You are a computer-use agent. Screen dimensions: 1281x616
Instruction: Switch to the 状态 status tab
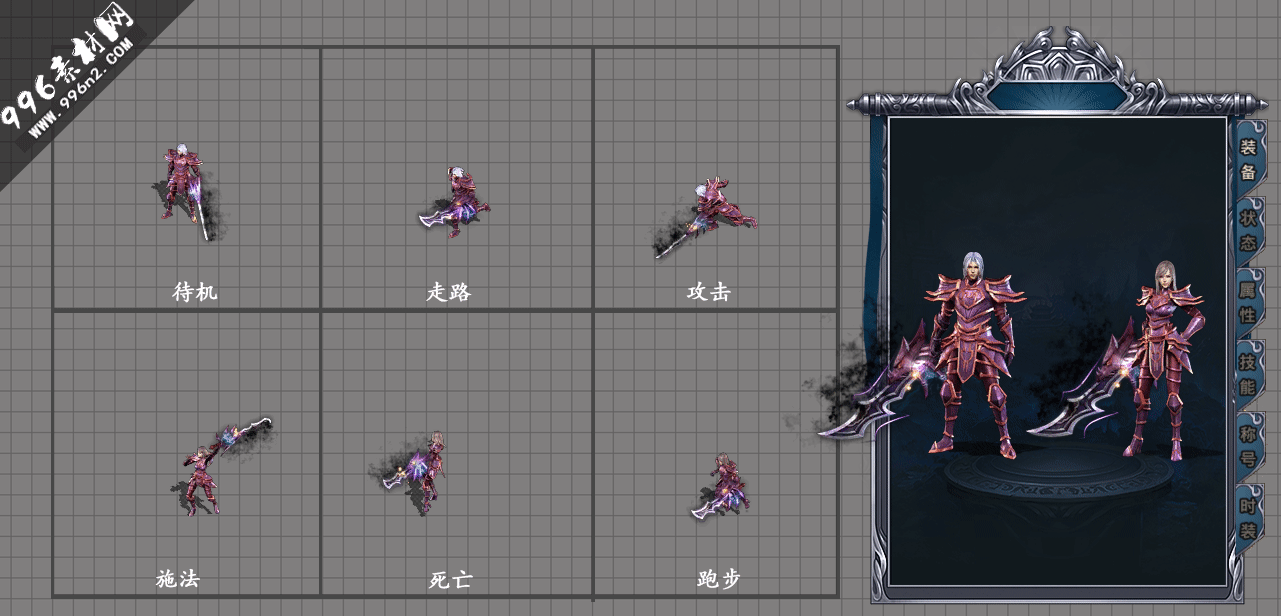pyautogui.click(x=1248, y=230)
